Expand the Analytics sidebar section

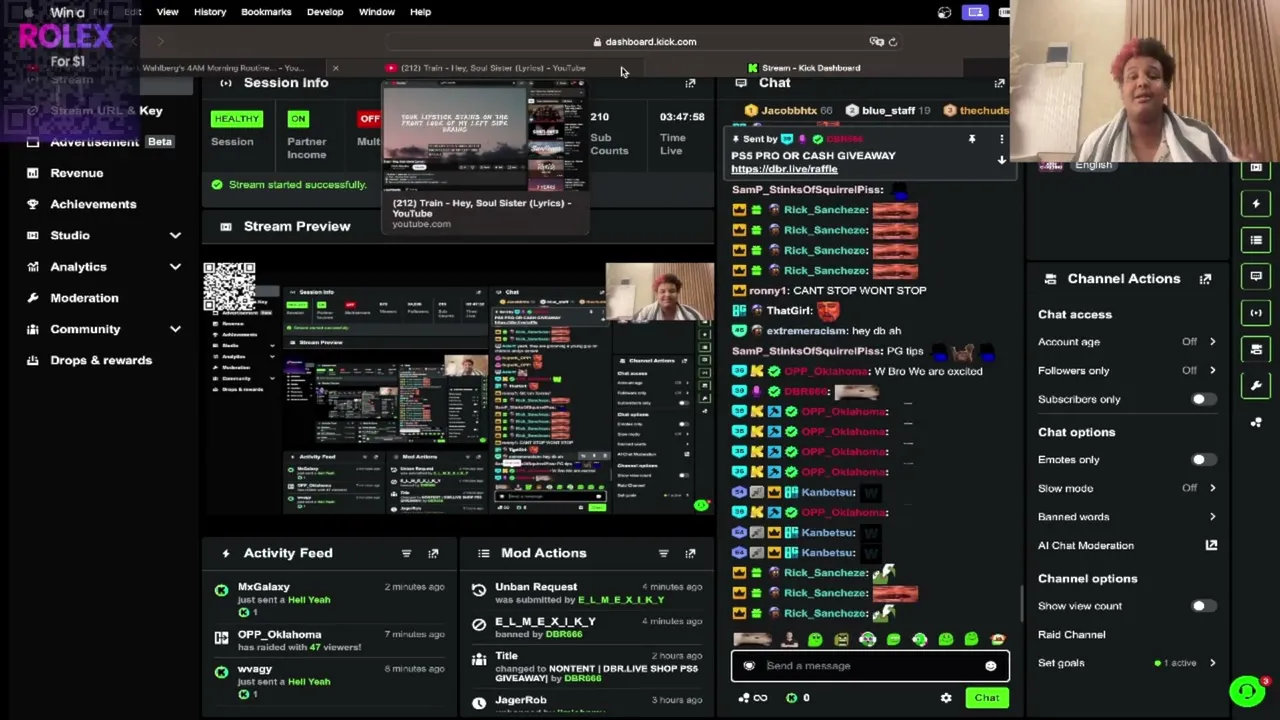coord(175,267)
